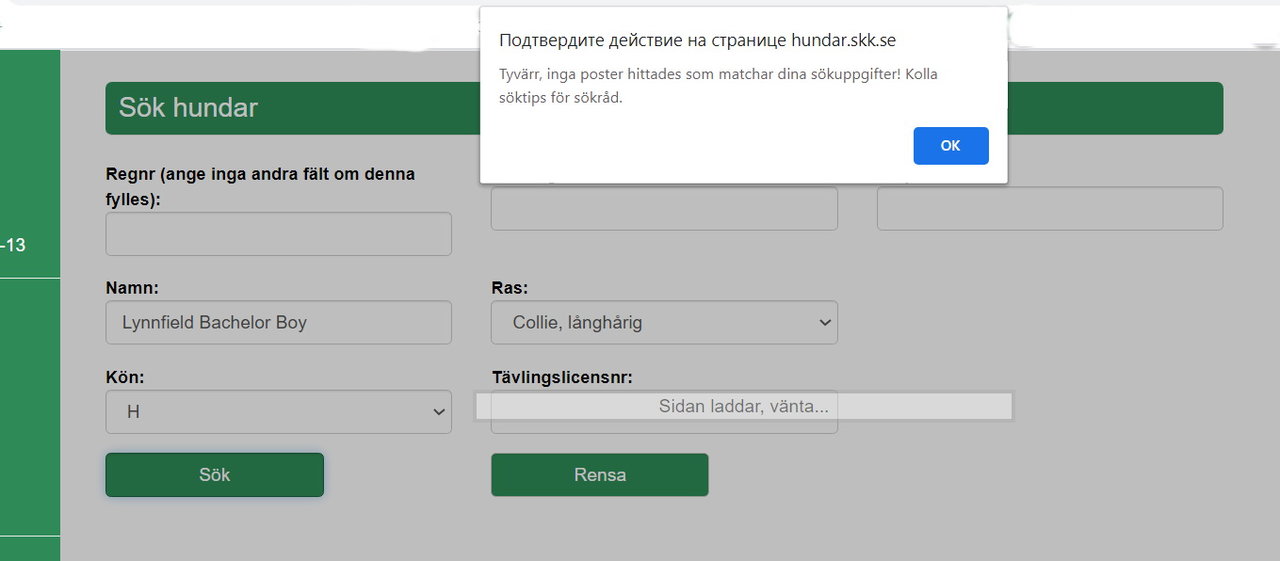Viewport: 1280px width, 561px height.
Task: Click the Kön label
Action: (125, 377)
